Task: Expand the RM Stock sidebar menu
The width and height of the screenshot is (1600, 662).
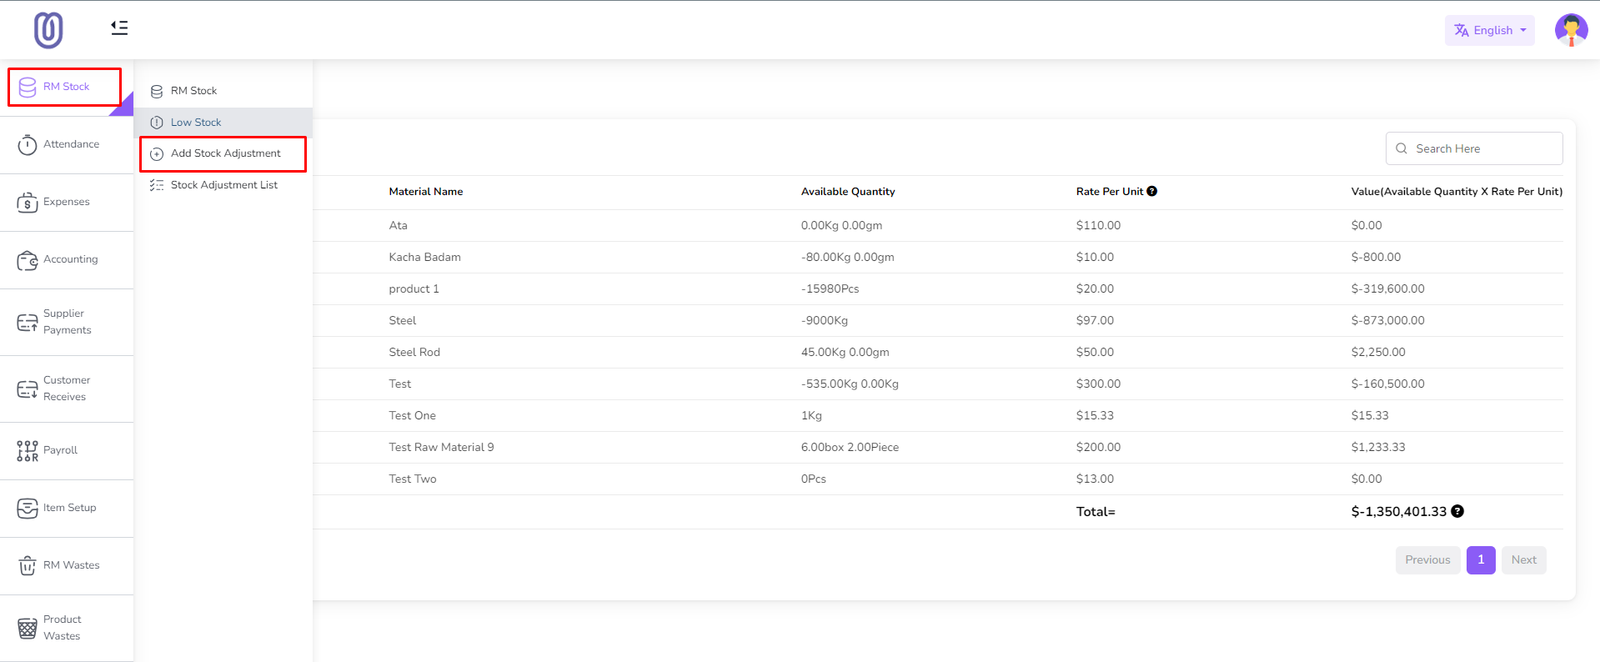Action: point(65,87)
